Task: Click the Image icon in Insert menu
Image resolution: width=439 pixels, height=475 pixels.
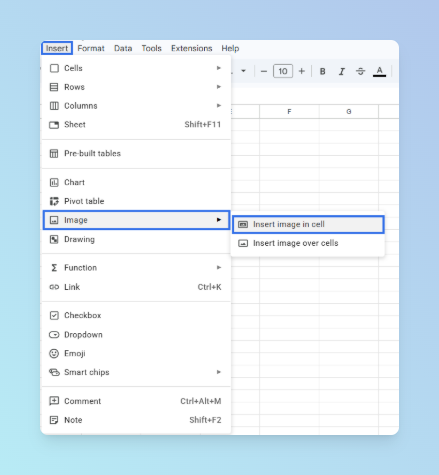Action: tap(54, 220)
